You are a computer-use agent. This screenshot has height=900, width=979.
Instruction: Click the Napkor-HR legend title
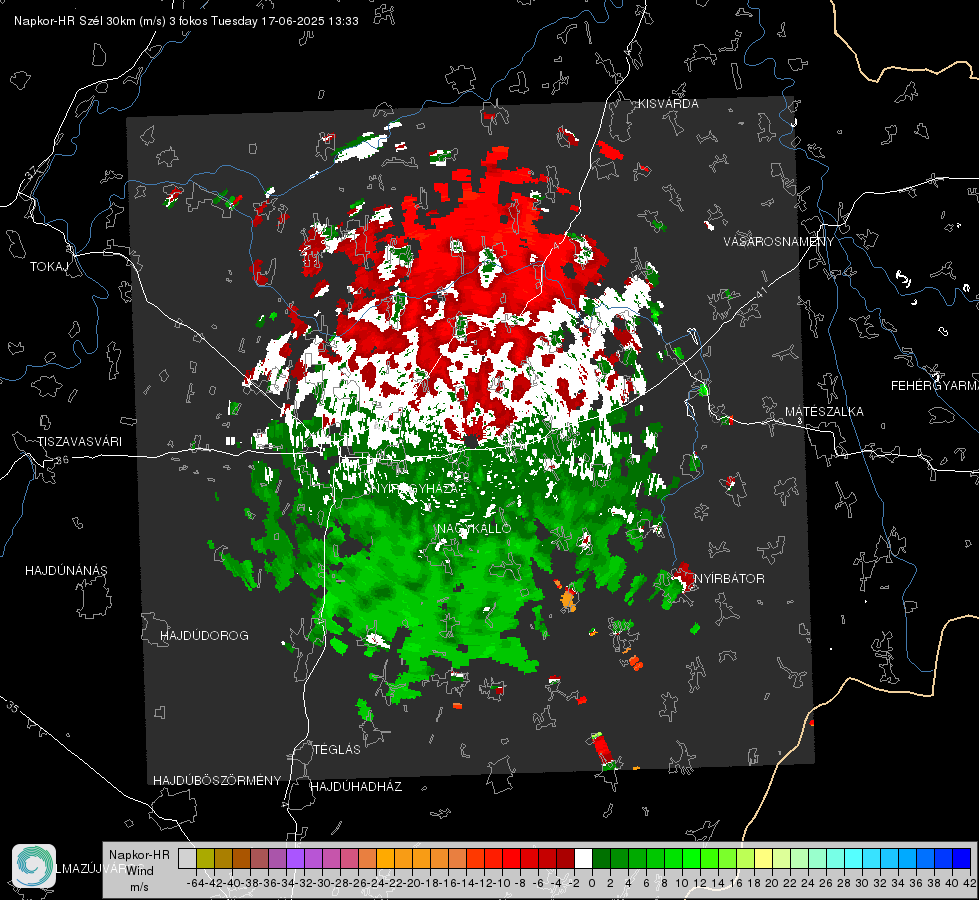(x=139, y=855)
